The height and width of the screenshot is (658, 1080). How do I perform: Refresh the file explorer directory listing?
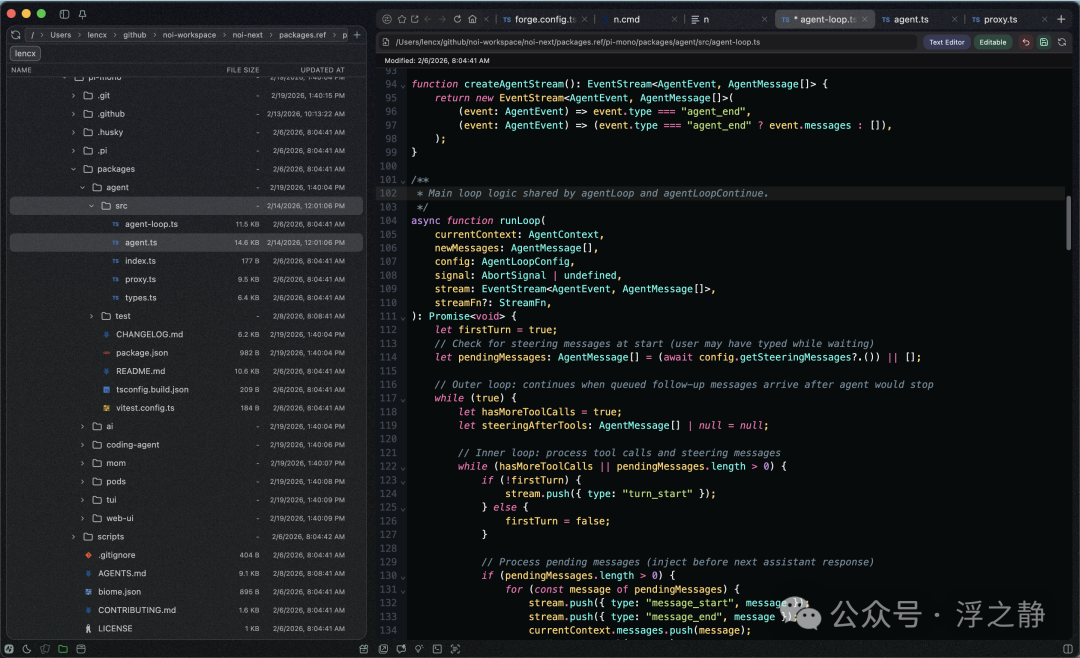point(15,34)
